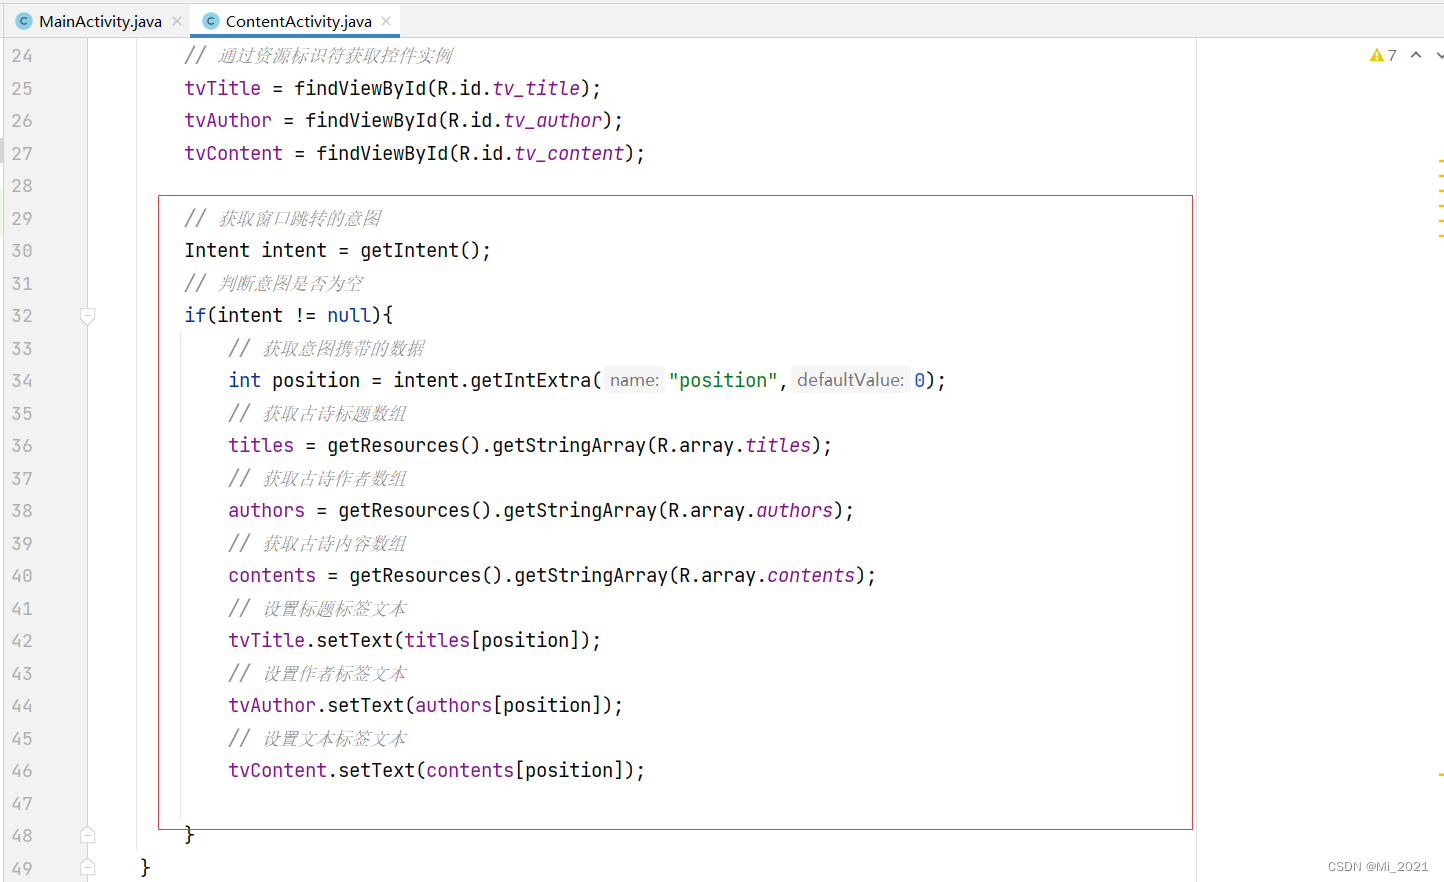
Task: Click the closing brace on line 48
Action: (189, 834)
